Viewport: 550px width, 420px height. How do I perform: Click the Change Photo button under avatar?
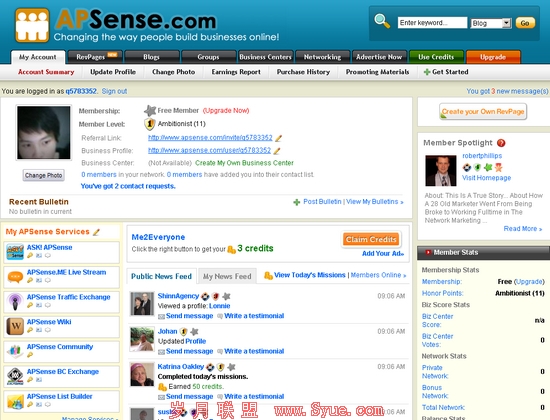coord(43,175)
